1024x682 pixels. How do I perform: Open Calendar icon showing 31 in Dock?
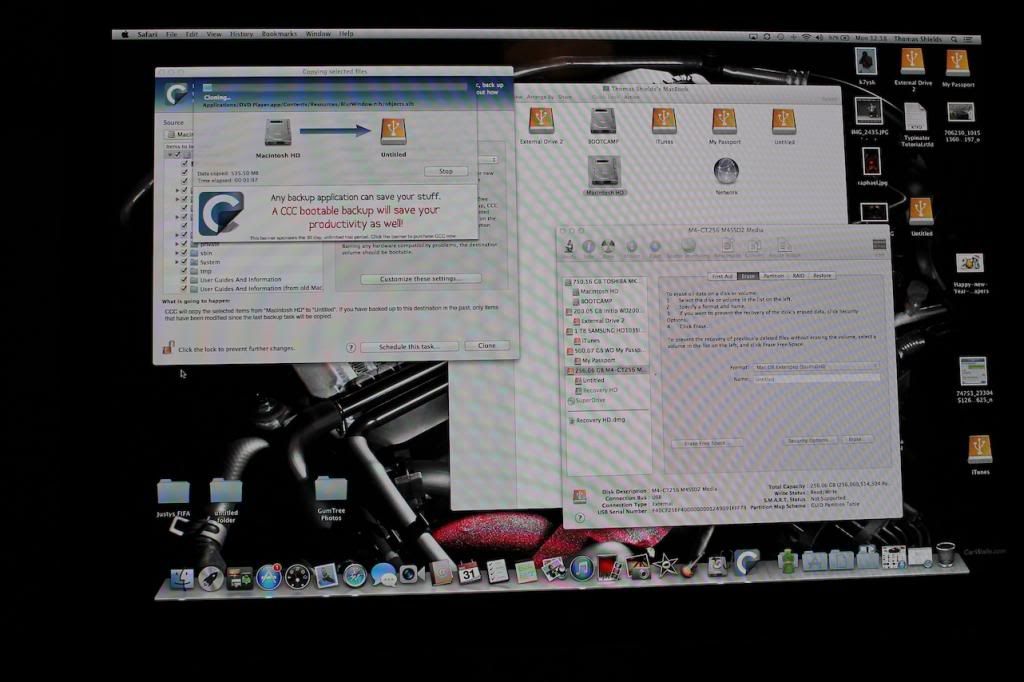(x=468, y=573)
